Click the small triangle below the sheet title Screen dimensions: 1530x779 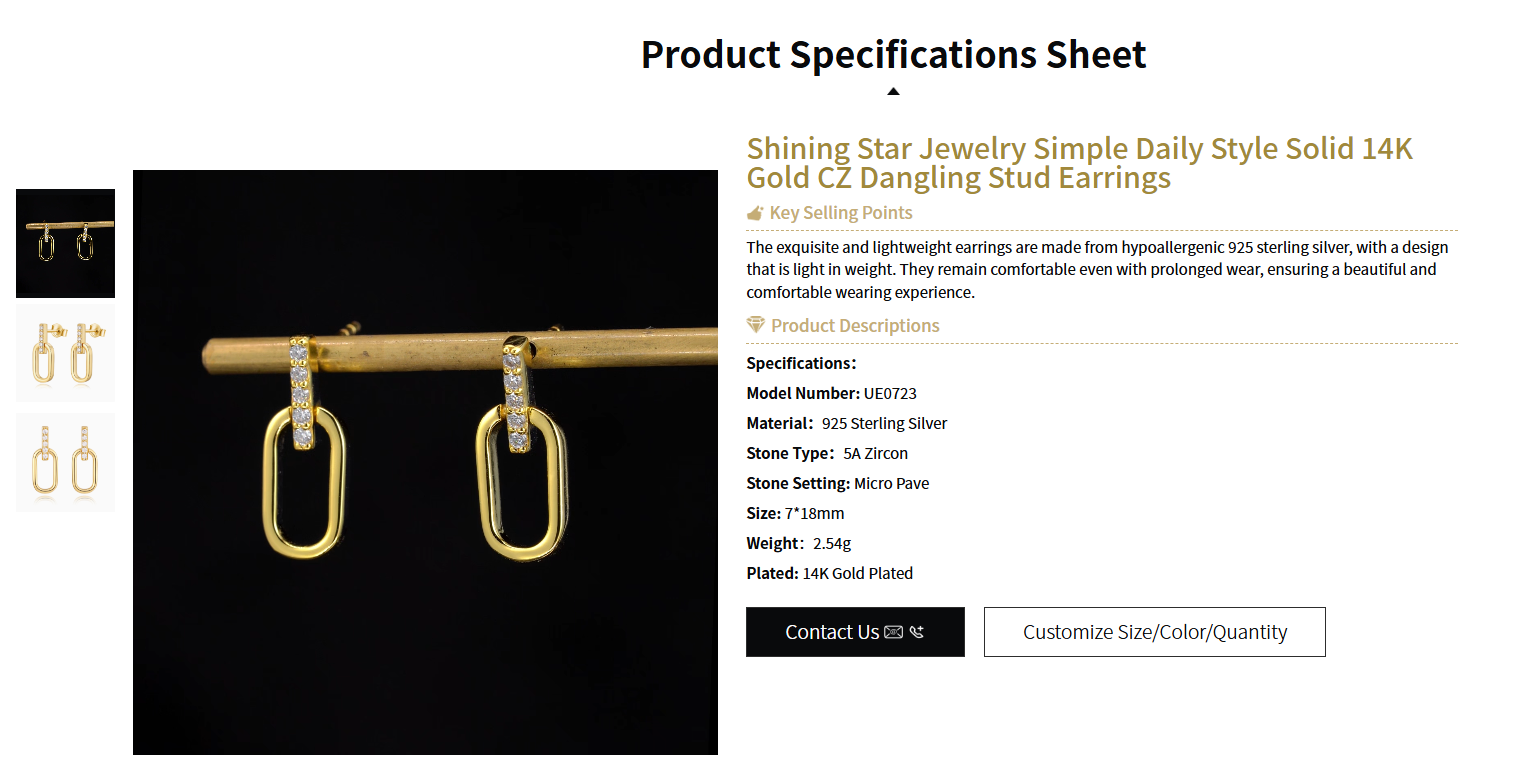point(893,92)
